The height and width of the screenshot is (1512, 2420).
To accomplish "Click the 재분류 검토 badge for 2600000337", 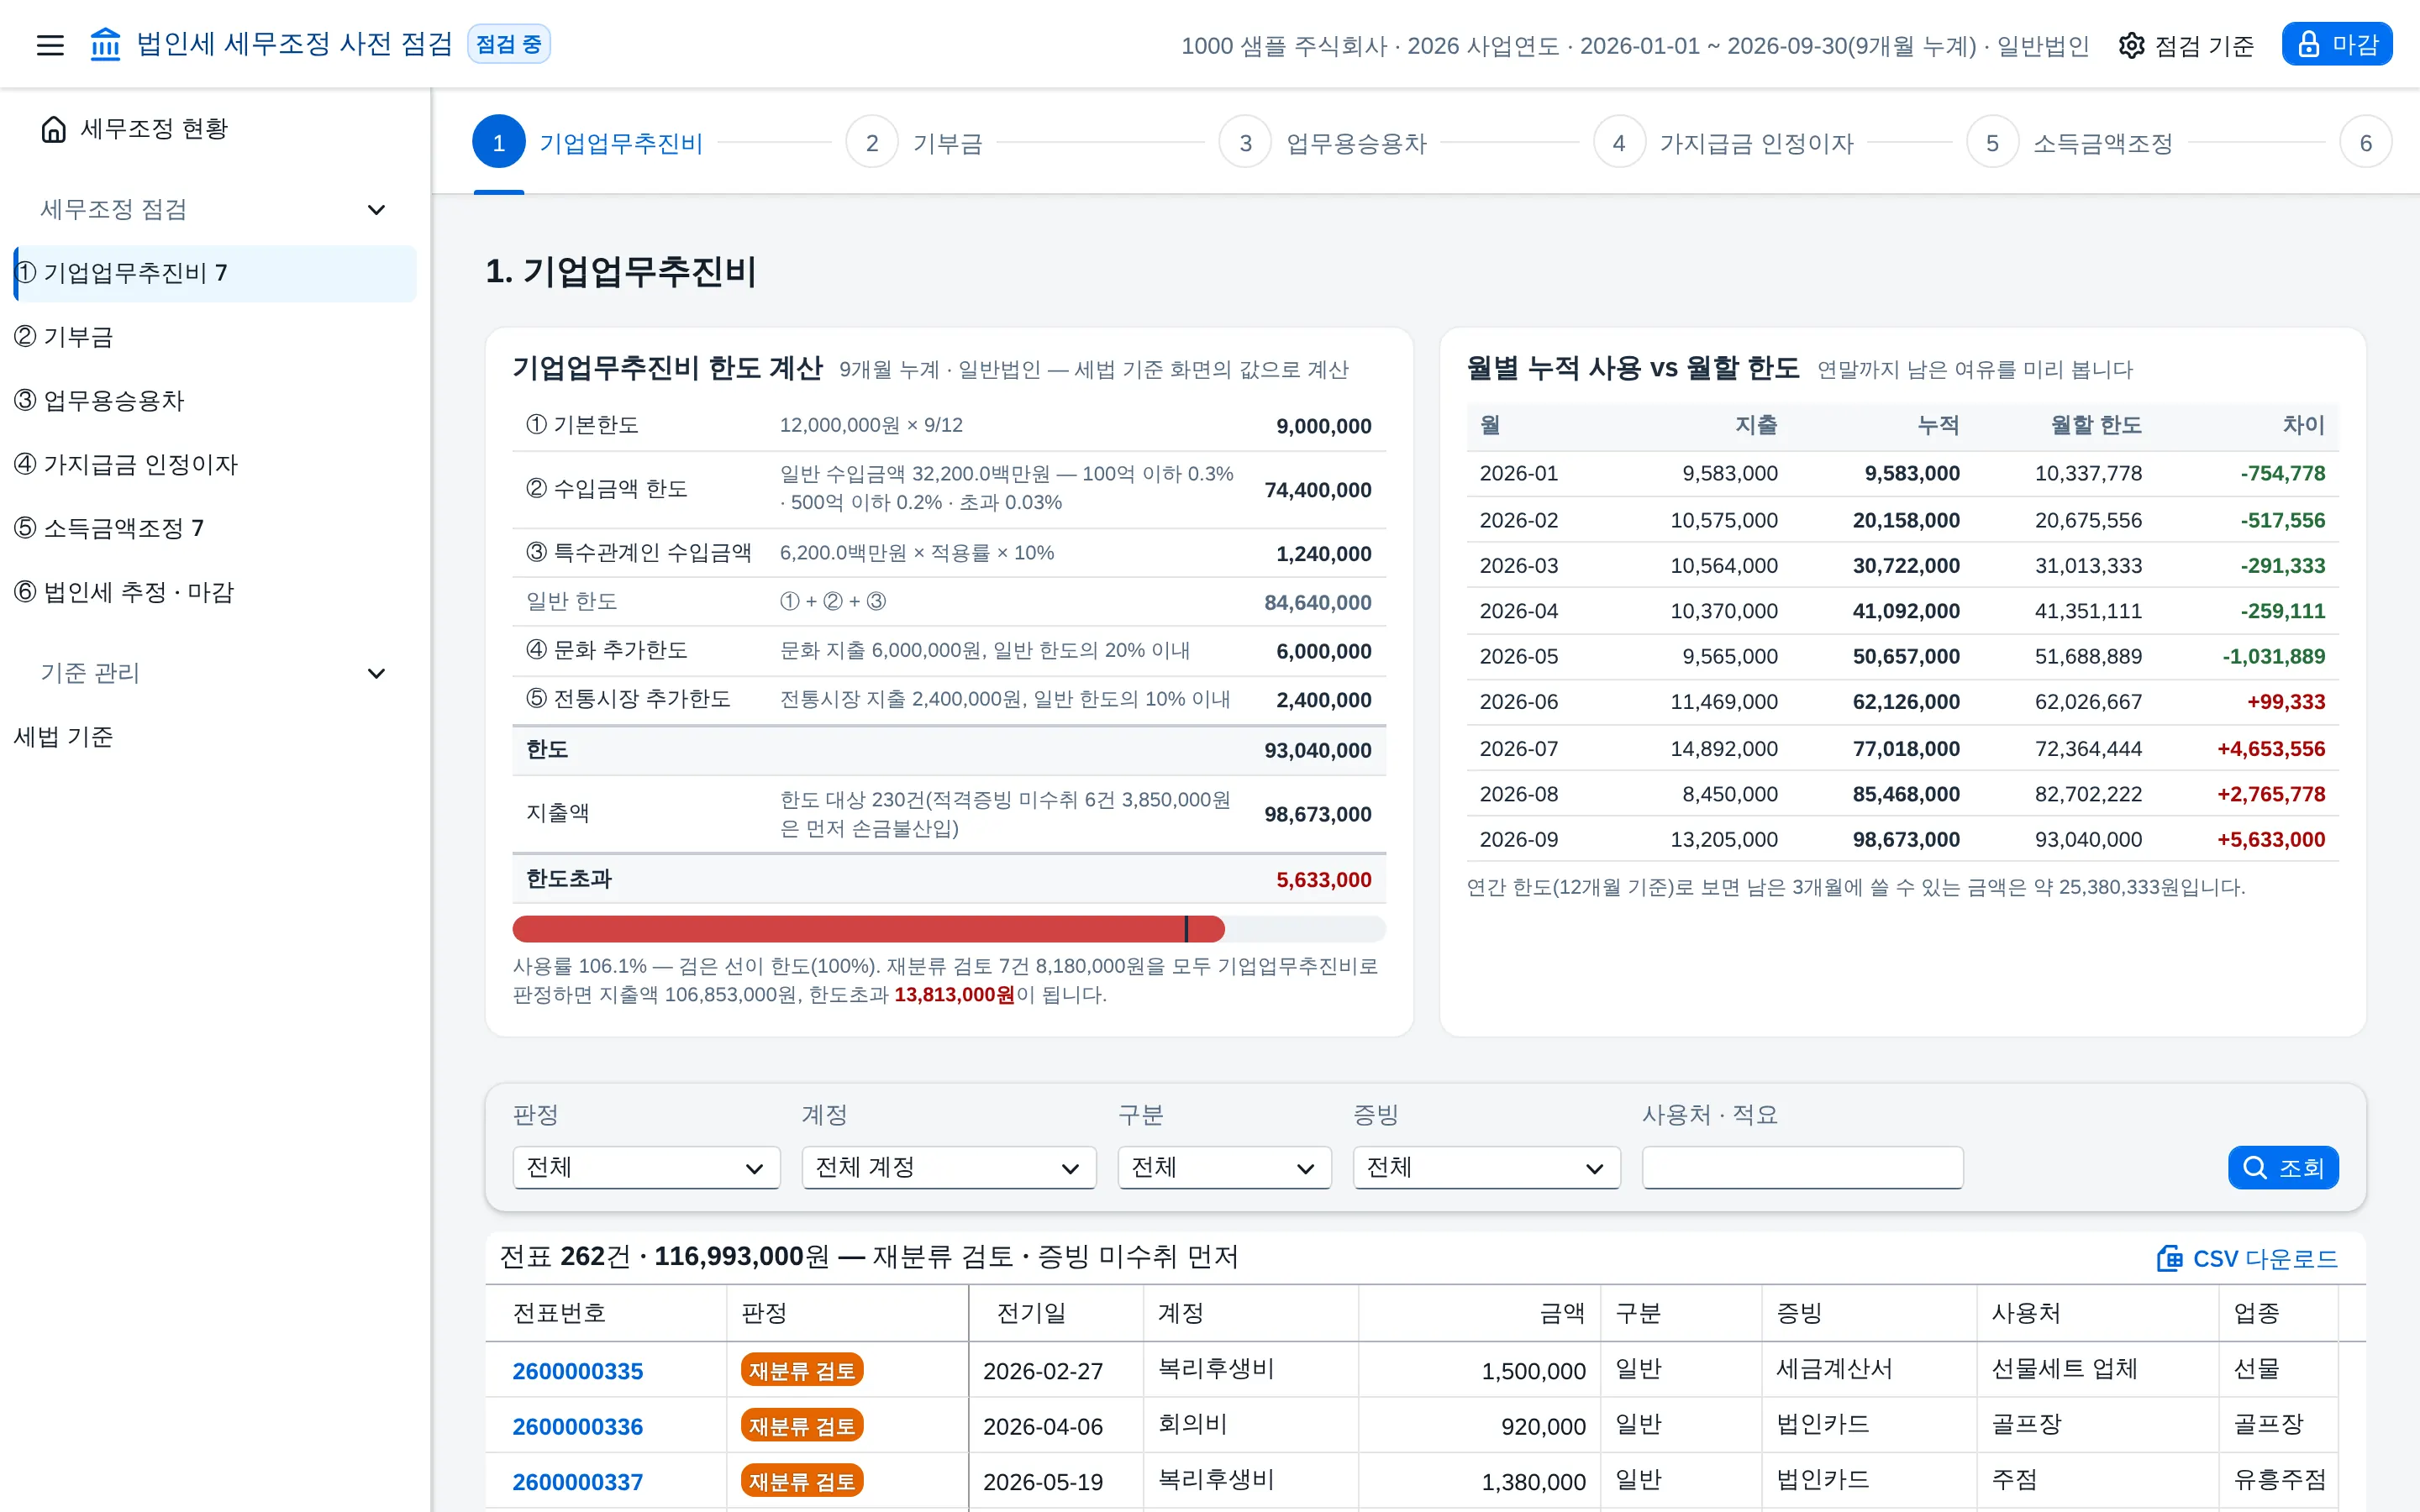I will [x=802, y=1481].
